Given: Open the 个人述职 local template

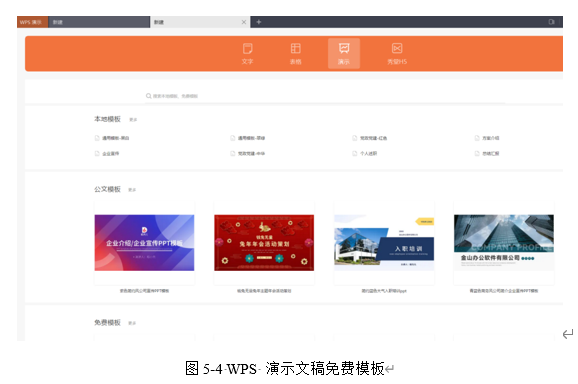Looking at the screenshot, I should [x=365, y=154].
